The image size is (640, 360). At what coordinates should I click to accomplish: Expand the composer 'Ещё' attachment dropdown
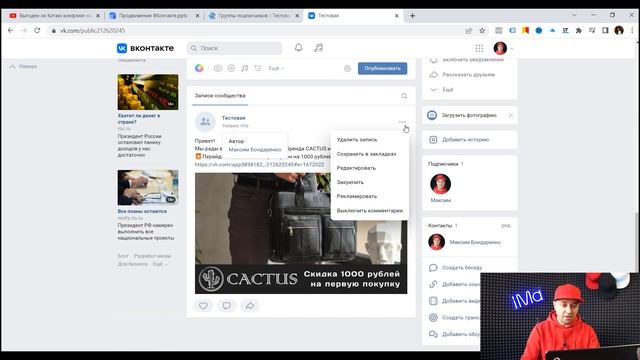coord(276,68)
